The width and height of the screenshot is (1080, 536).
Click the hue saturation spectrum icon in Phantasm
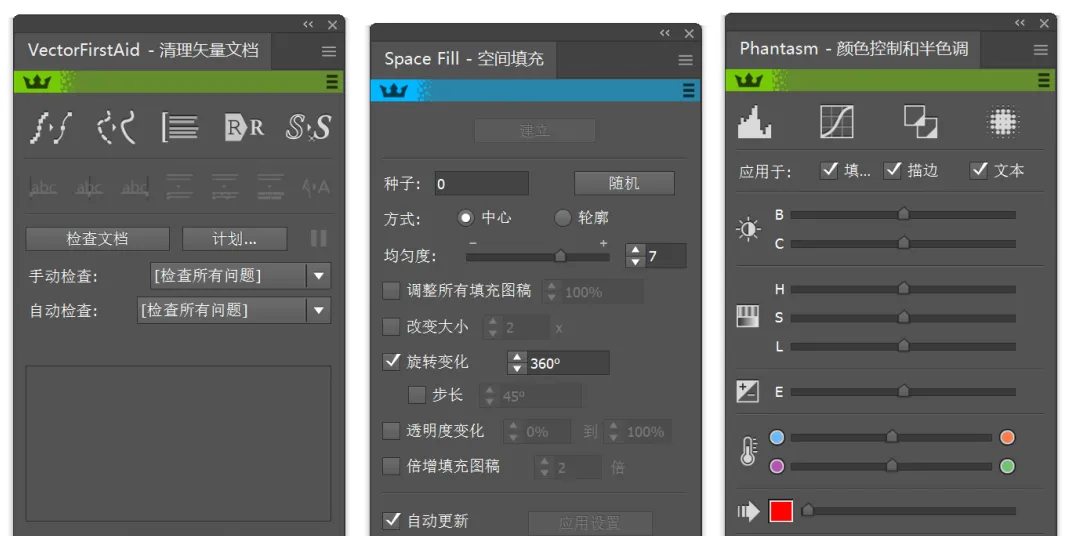(748, 316)
